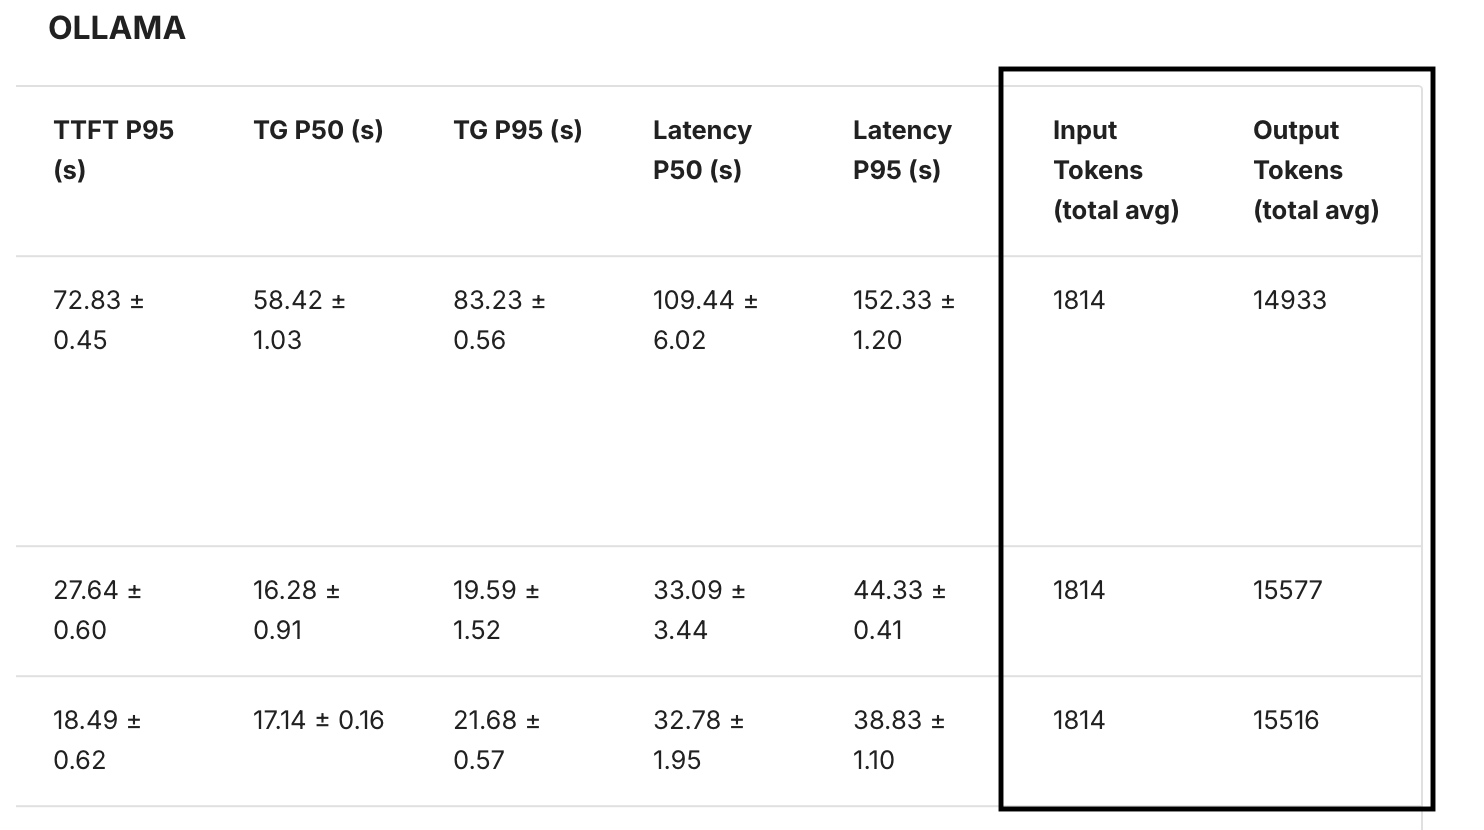Select the output tokens value 15516
1484x830 pixels.
coord(1285,720)
